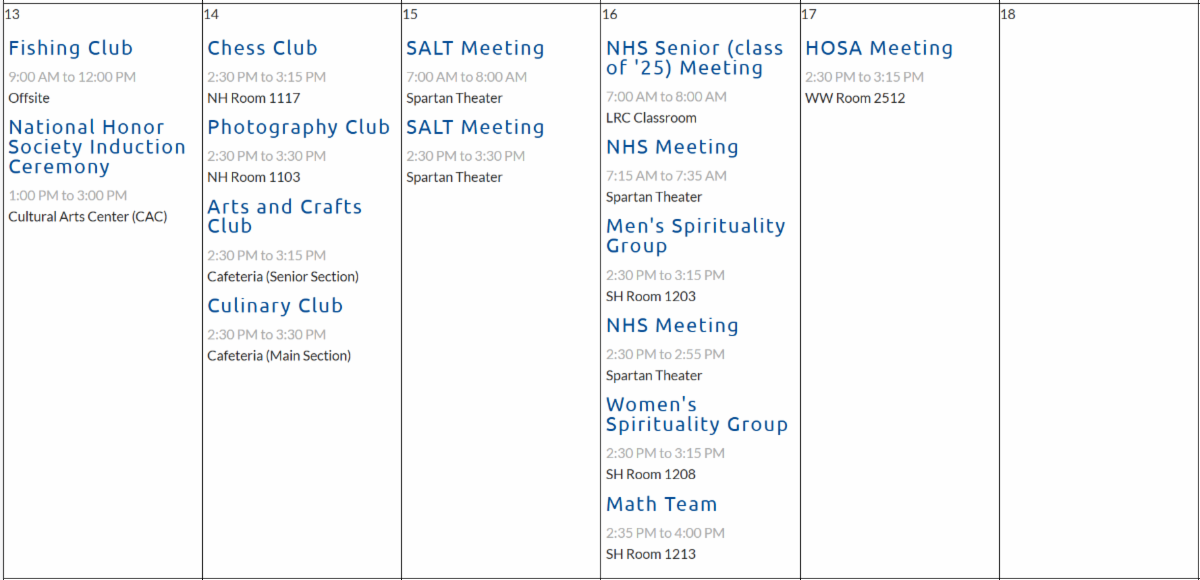Viewport: 1200px width, 580px height.
Task: Select the day 16 date number
Action: coord(609,14)
